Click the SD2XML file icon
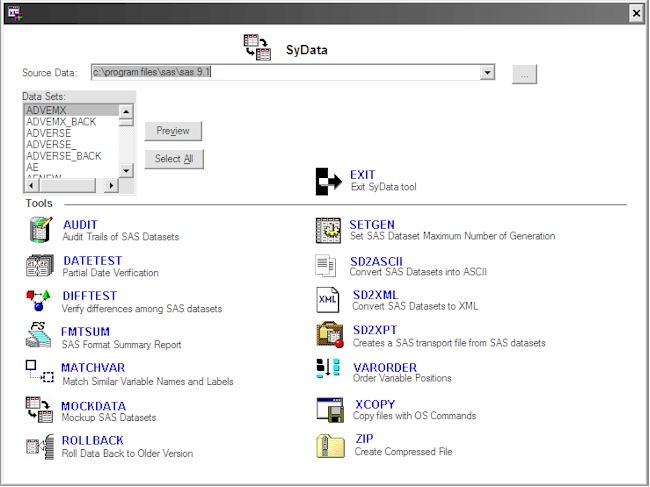The height and width of the screenshot is (487, 650). 327,300
